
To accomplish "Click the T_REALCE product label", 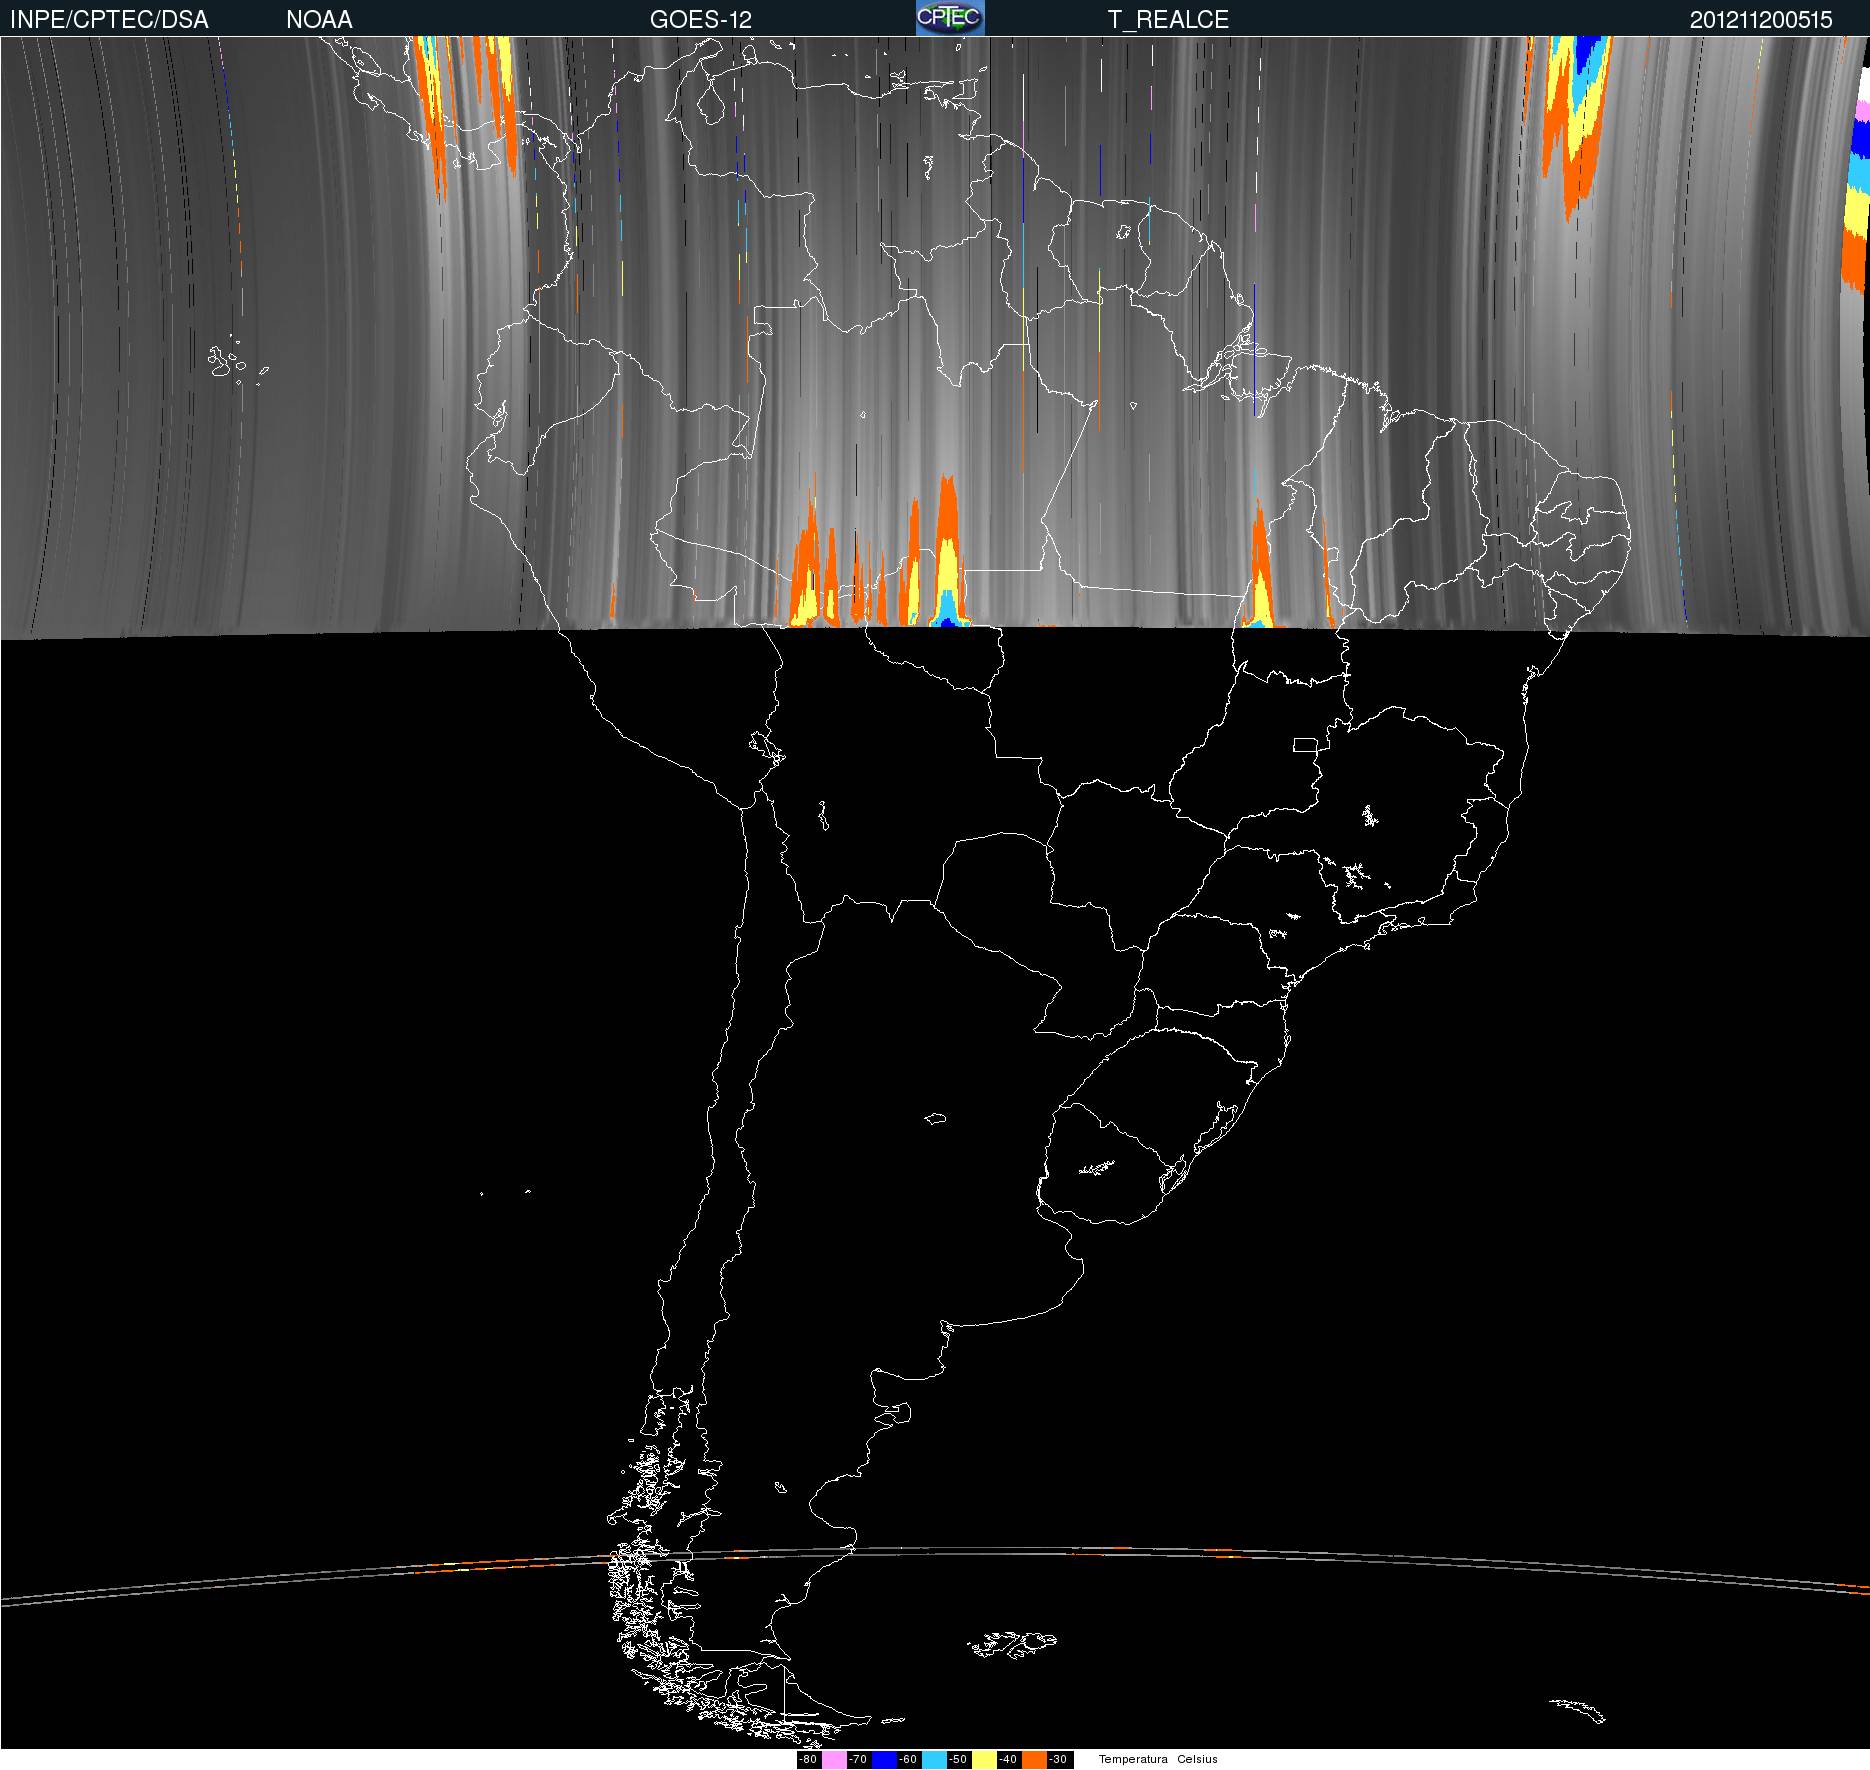I will [x=1168, y=20].
